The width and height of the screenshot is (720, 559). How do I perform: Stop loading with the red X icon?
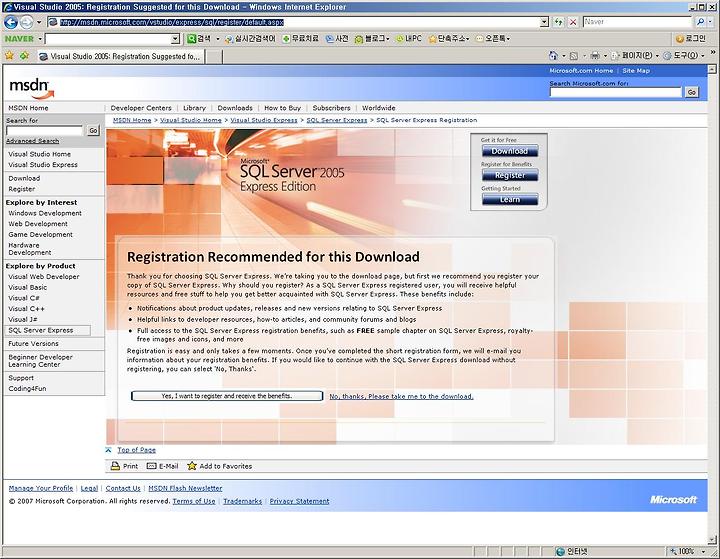(x=573, y=22)
